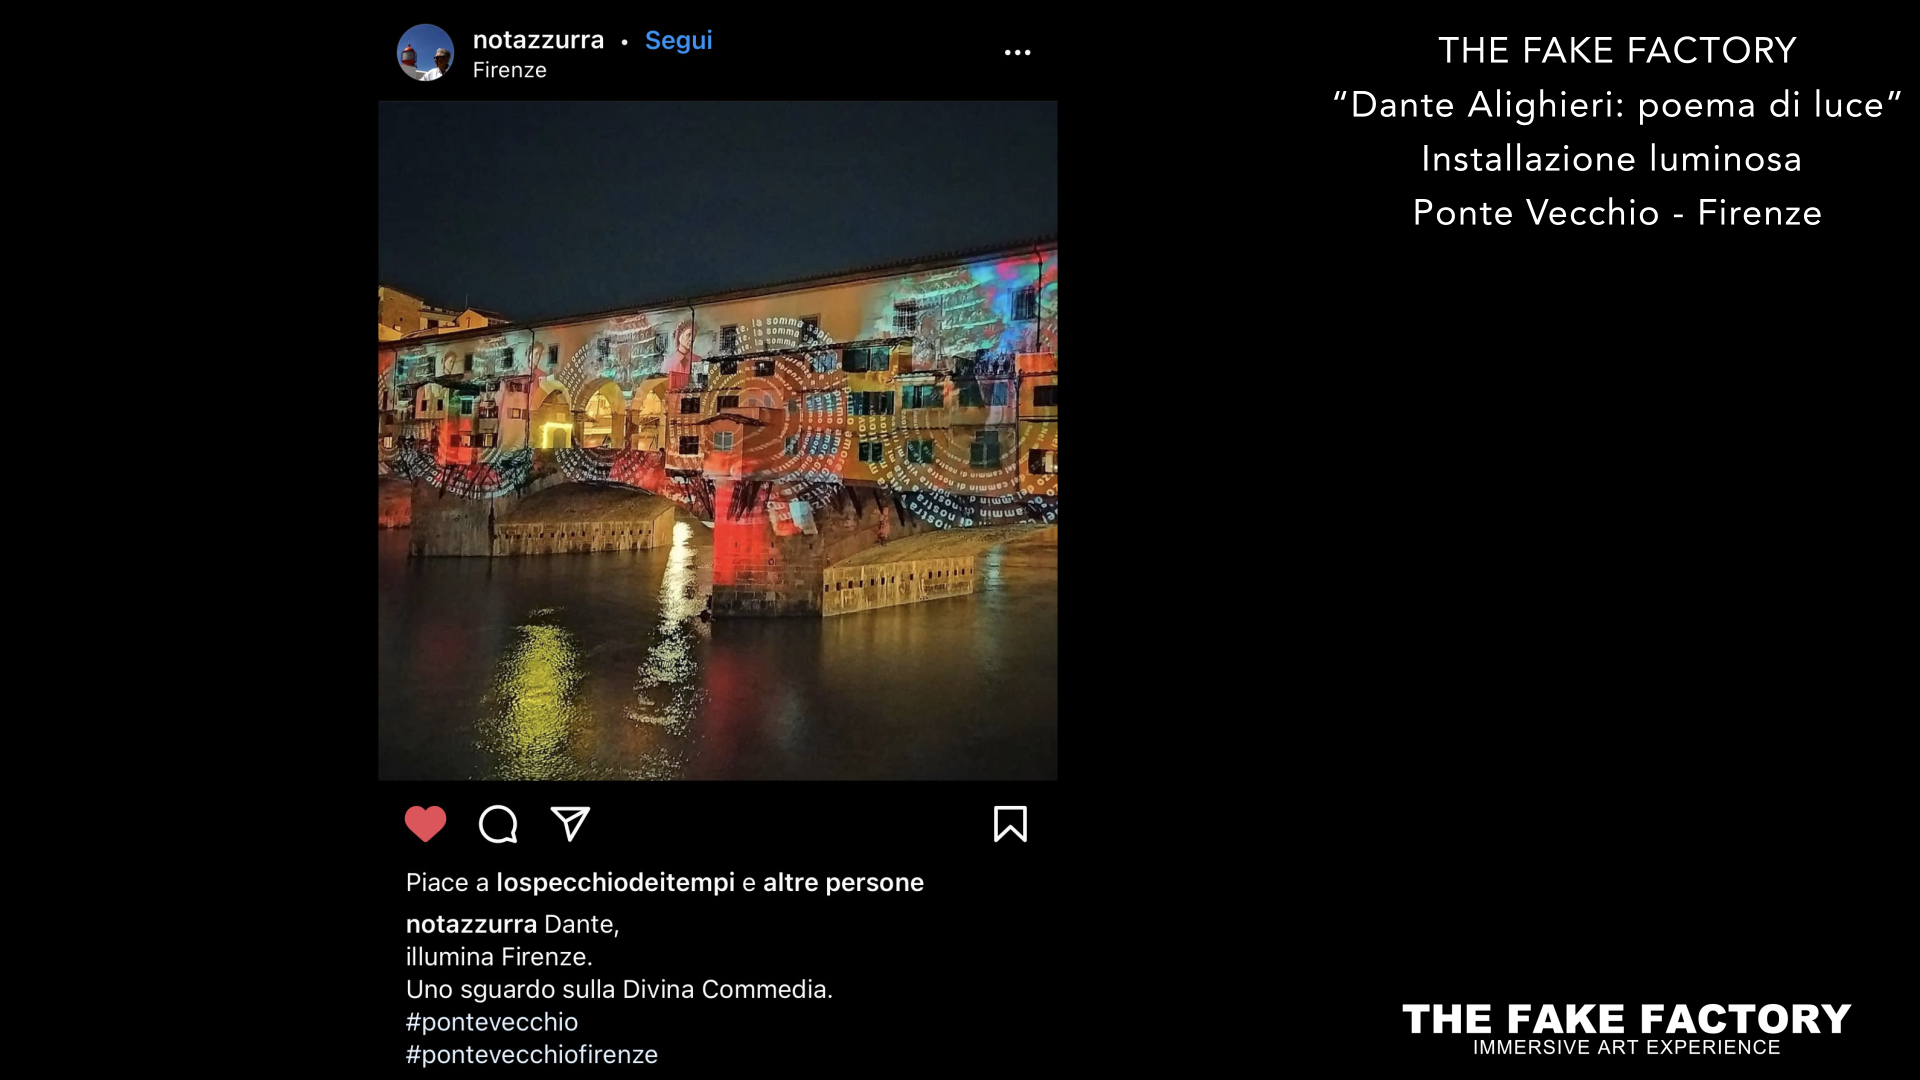The image size is (1920, 1080).
Task: Open liker profile lospecchiodeitempi
Action: [615, 882]
